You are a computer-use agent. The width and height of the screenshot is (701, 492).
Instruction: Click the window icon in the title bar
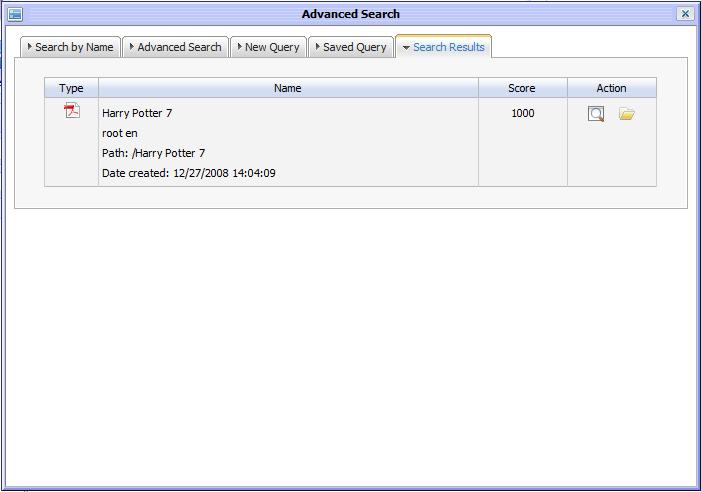(15, 14)
